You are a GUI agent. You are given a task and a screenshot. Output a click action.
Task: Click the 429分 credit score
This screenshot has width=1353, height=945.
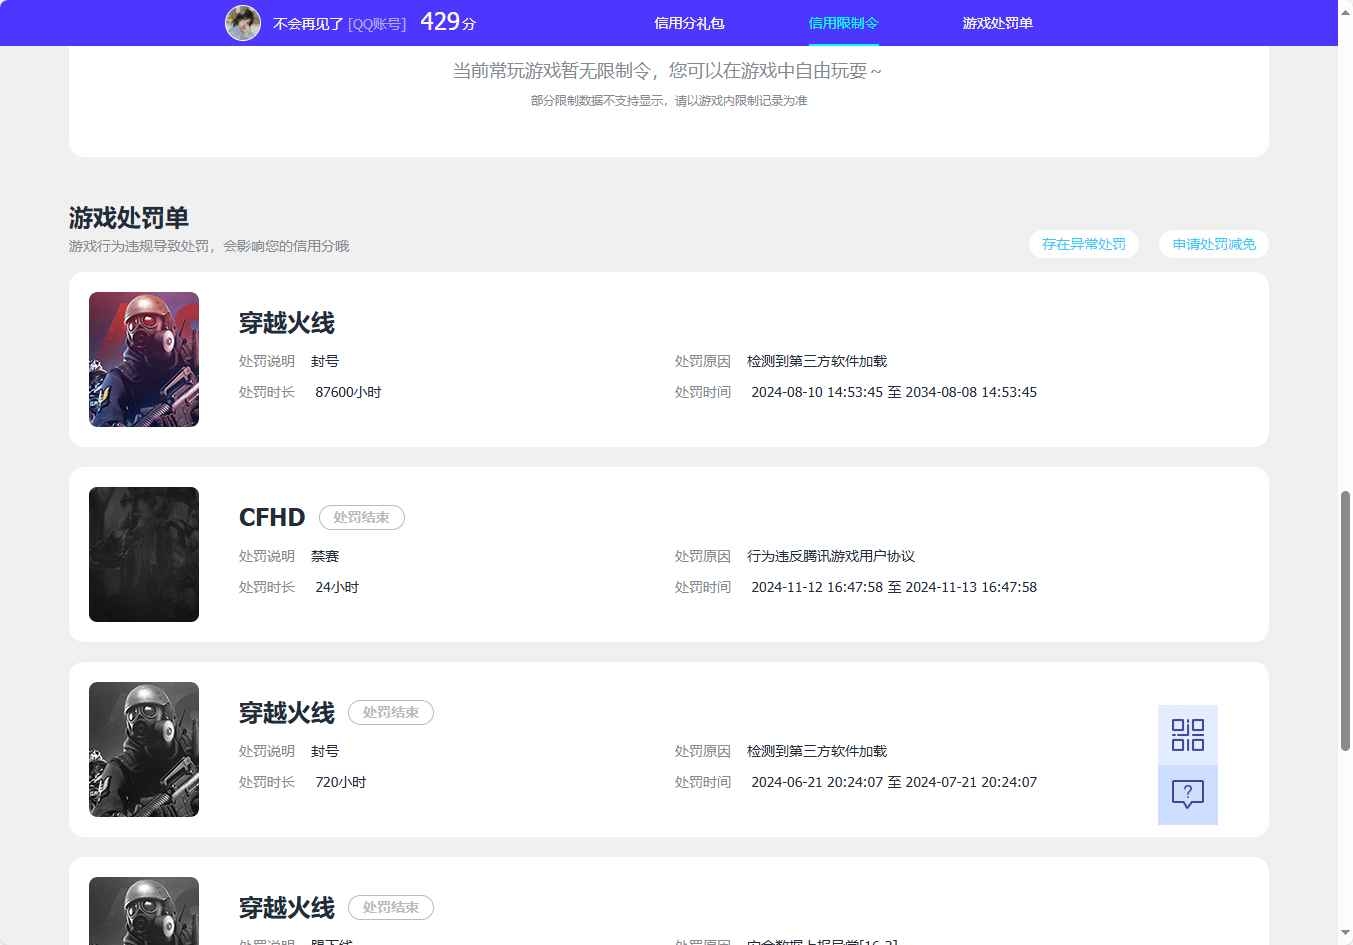[448, 22]
